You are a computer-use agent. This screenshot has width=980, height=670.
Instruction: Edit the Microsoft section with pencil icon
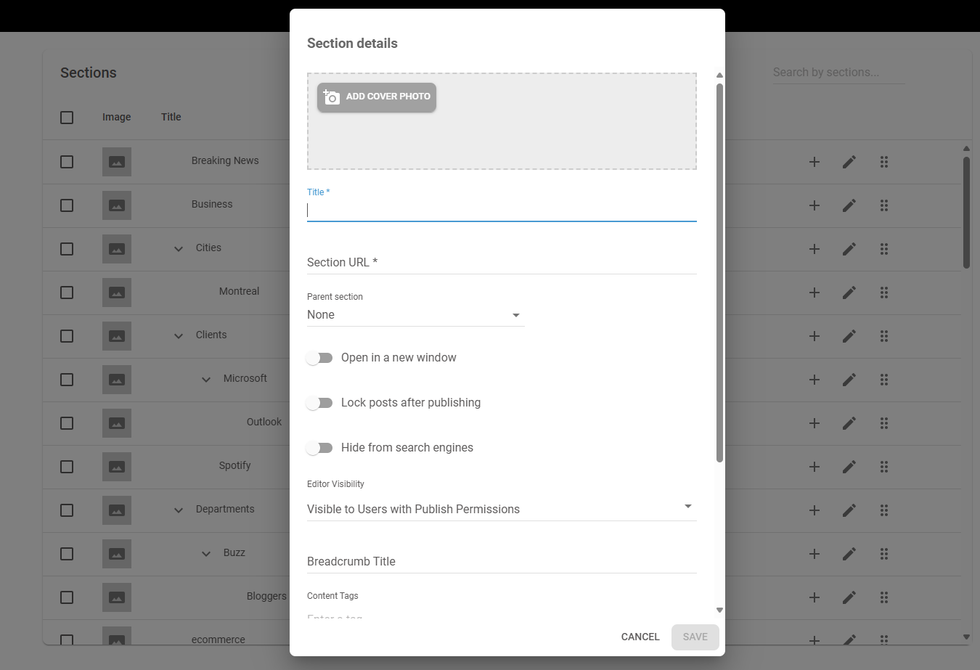point(849,380)
